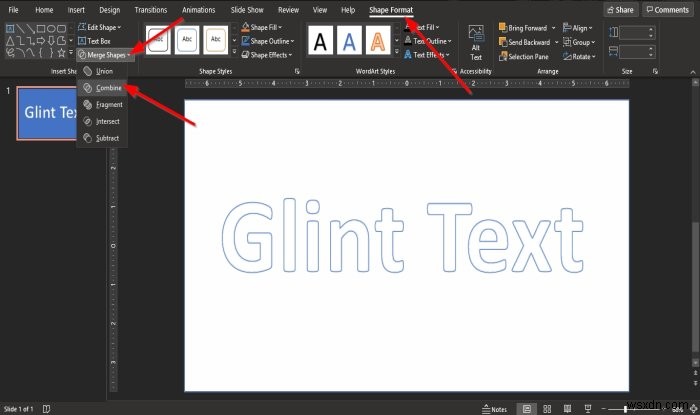The height and width of the screenshot is (415, 700).
Task: Open the Merge Shapes dropdown
Action: [105, 55]
